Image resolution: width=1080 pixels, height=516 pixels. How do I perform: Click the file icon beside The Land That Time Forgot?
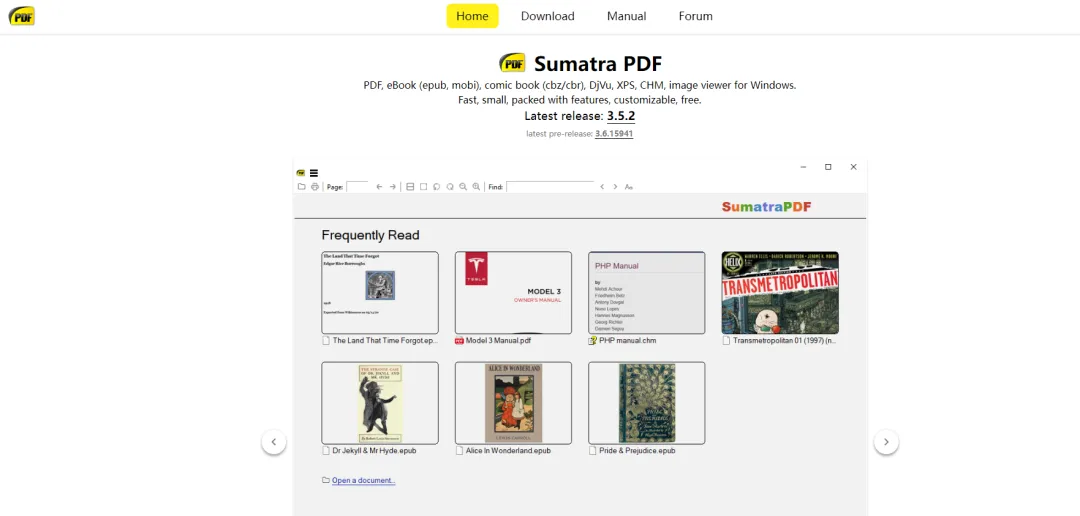326,340
